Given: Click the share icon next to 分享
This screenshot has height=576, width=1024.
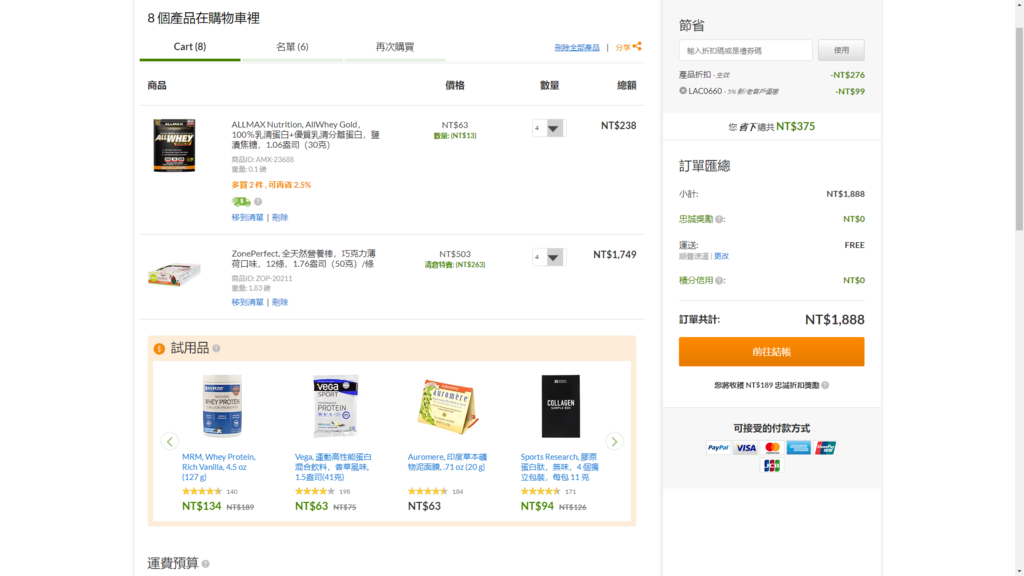Looking at the screenshot, I should [637, 46].
